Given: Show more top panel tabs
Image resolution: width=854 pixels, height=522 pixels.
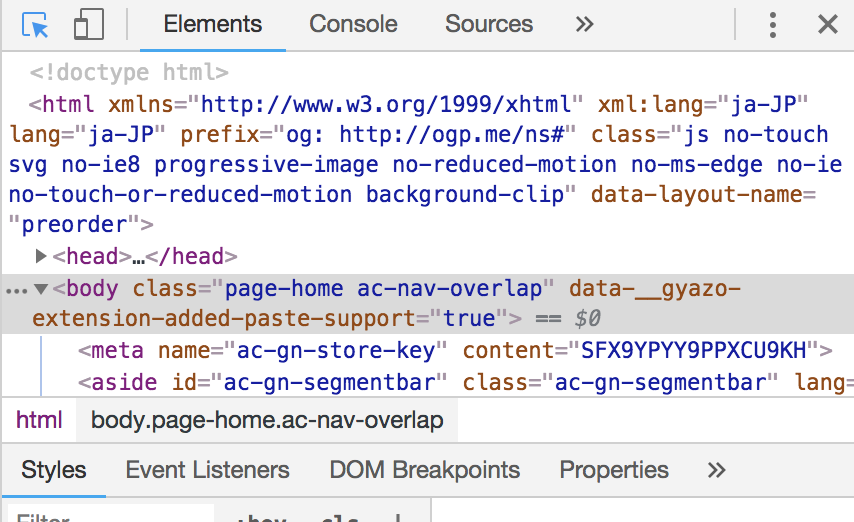Looking at the screenshot, I should pyautogui.click(x=585, y=25).
